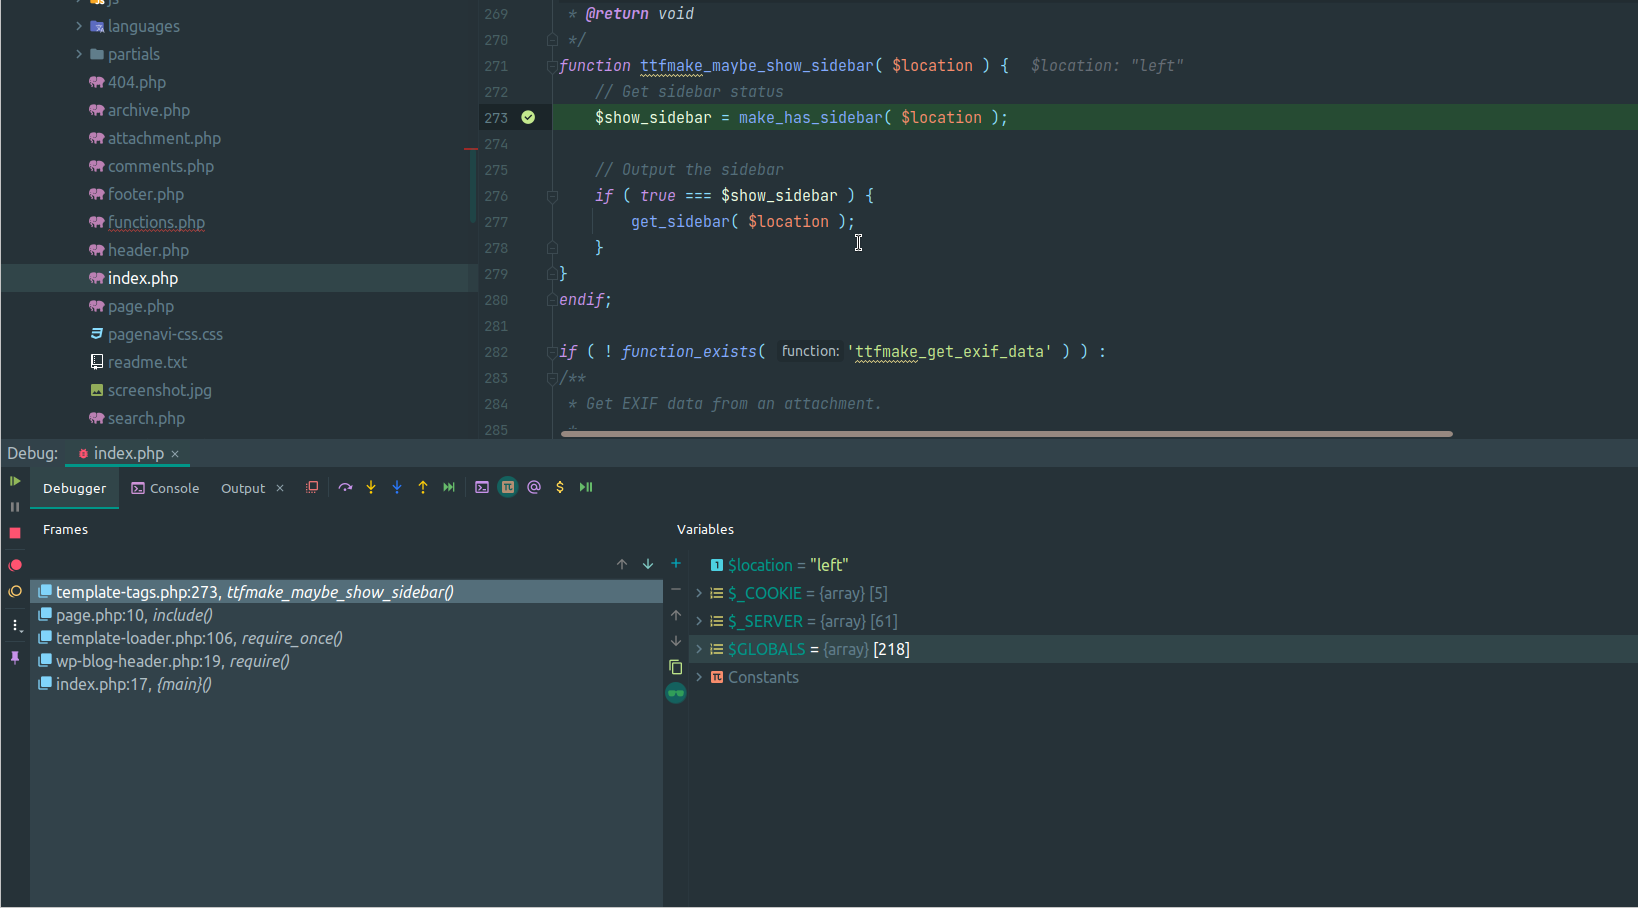Open 404.php in project tree
Screen dimensions: 1638x908
pyautogui.click(x=137, y=82)
